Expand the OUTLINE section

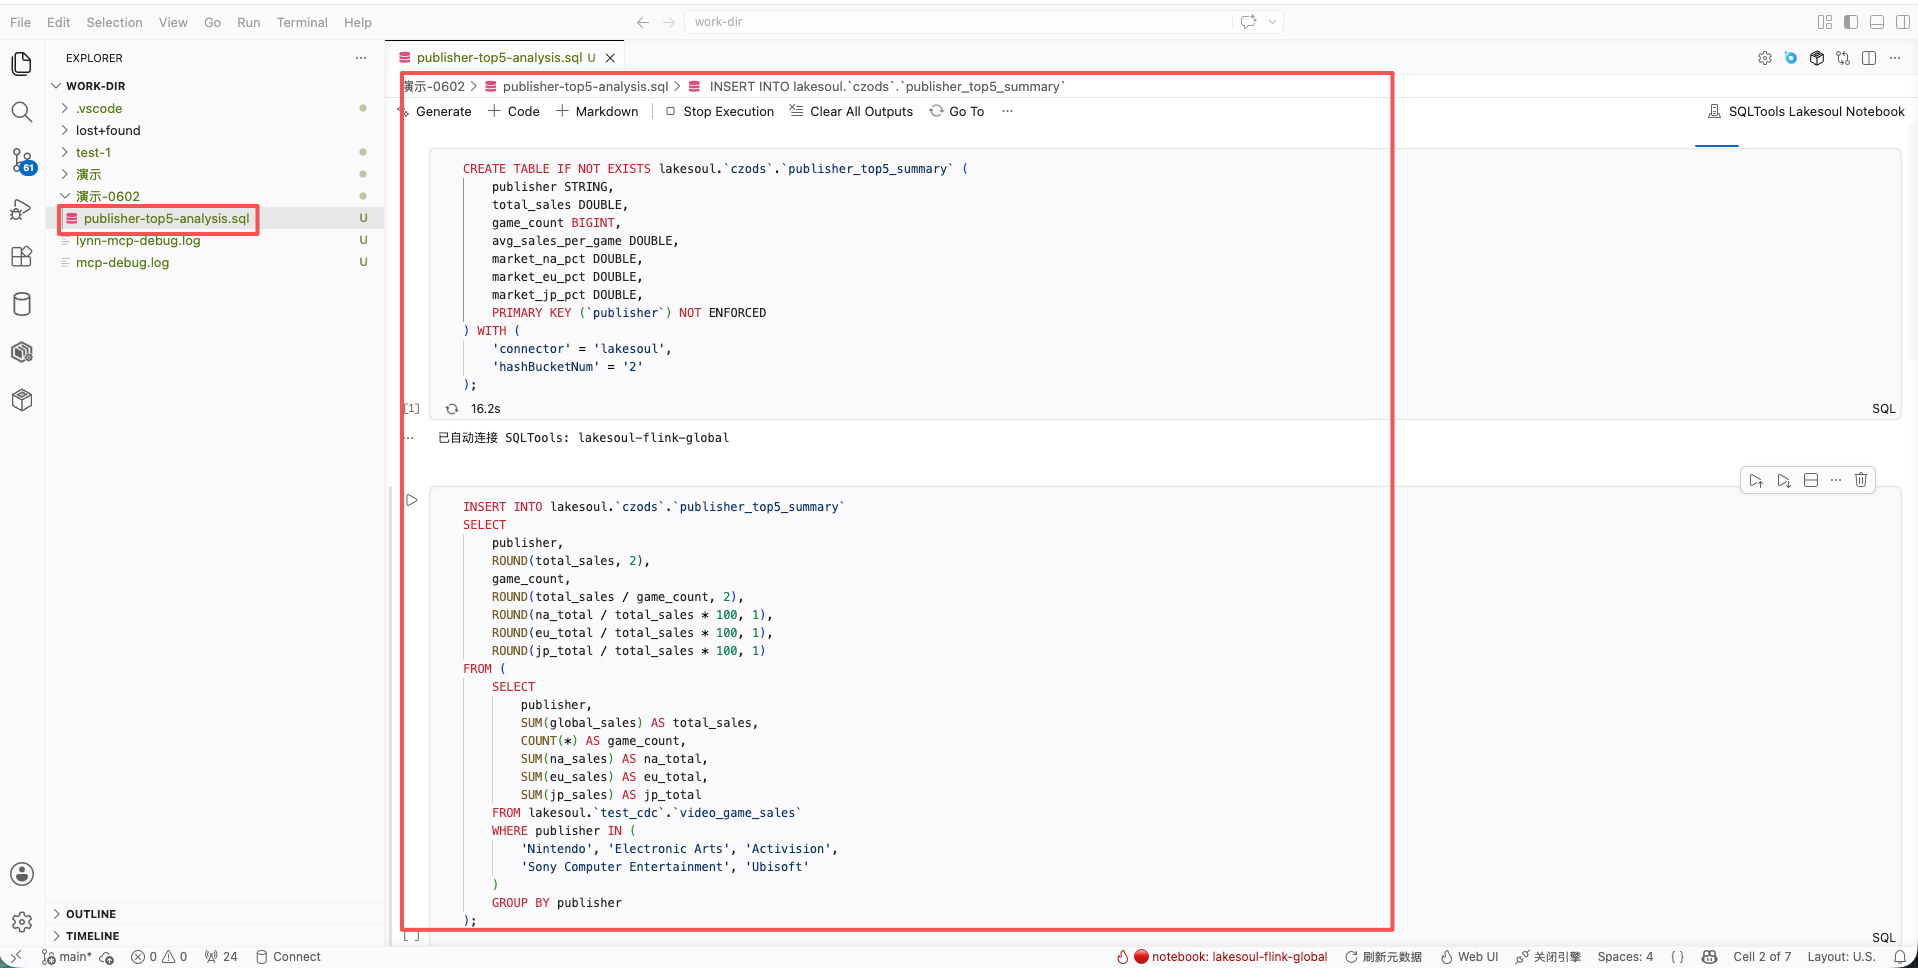point(91,914)
